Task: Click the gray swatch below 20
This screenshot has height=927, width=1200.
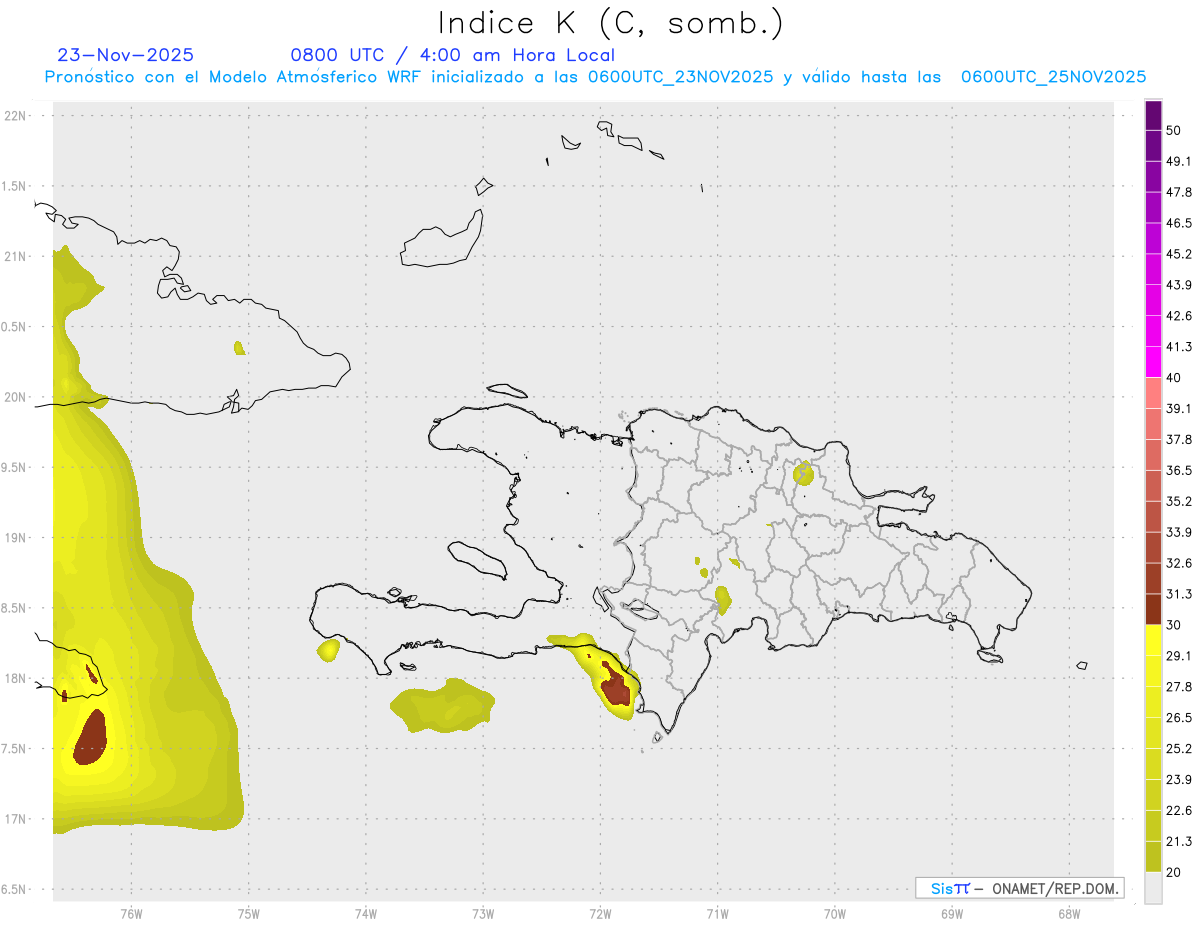Action: (1153, 888)
